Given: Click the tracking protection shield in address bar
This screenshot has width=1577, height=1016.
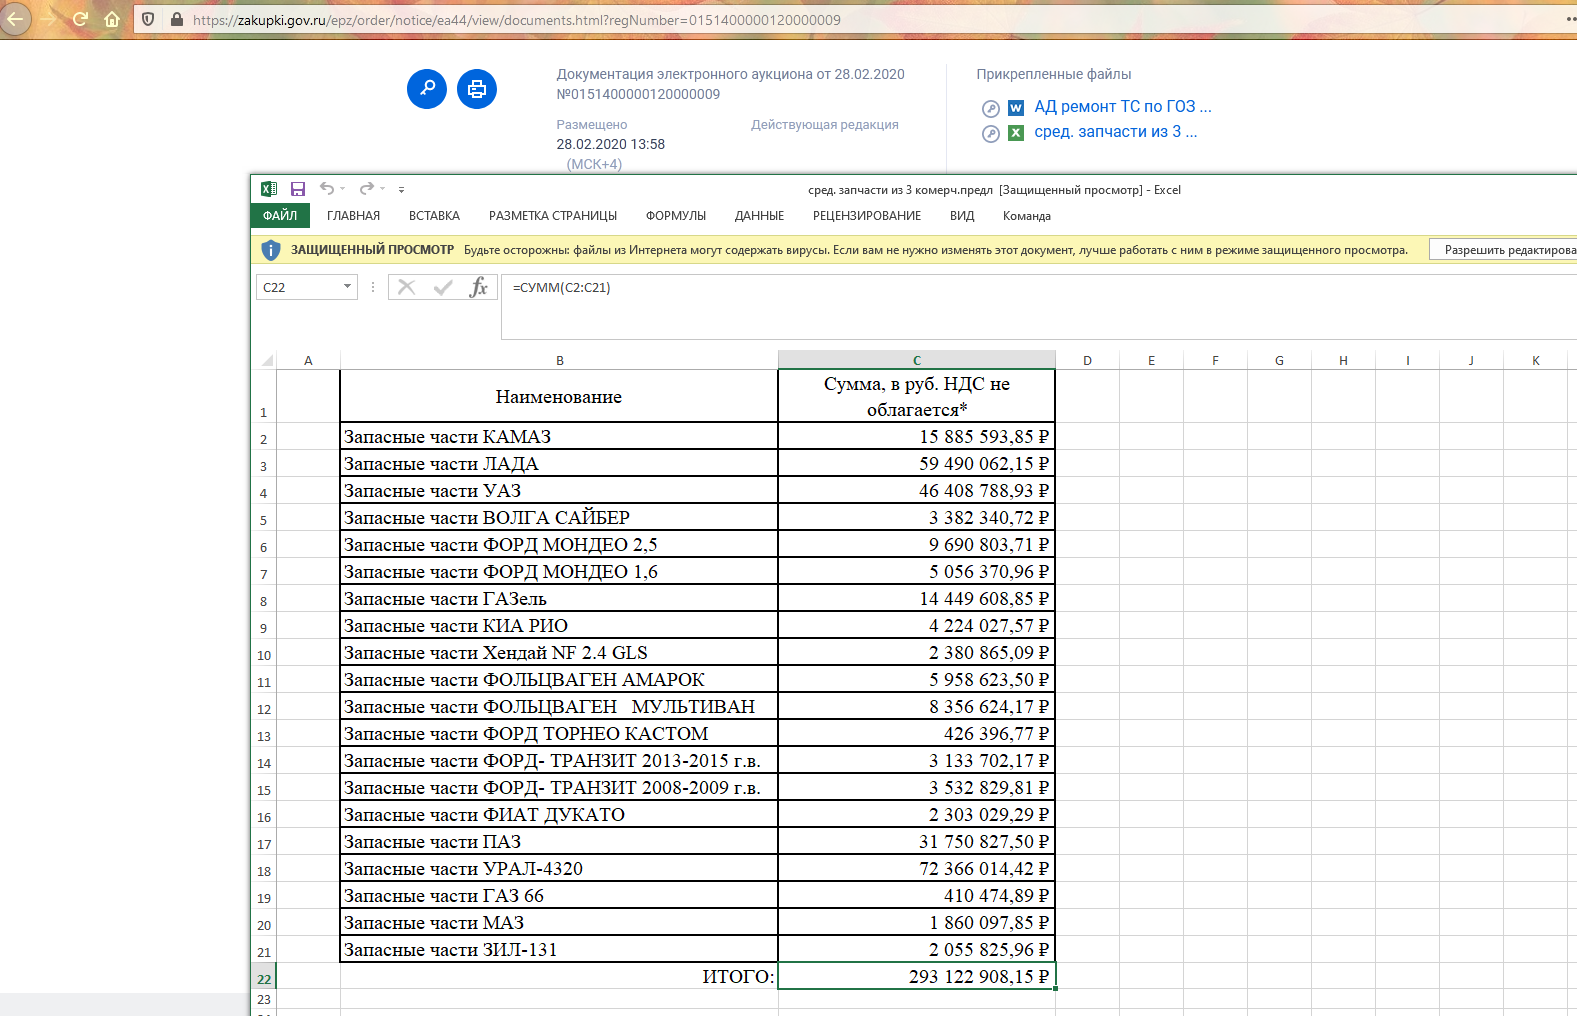Looking at the screenshot, I should tap(148, 19).
